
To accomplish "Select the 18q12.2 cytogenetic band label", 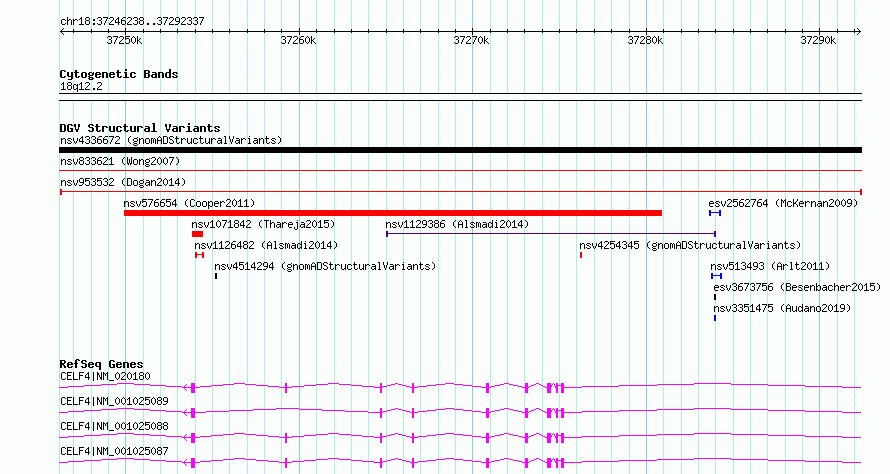I will point(81,86).
